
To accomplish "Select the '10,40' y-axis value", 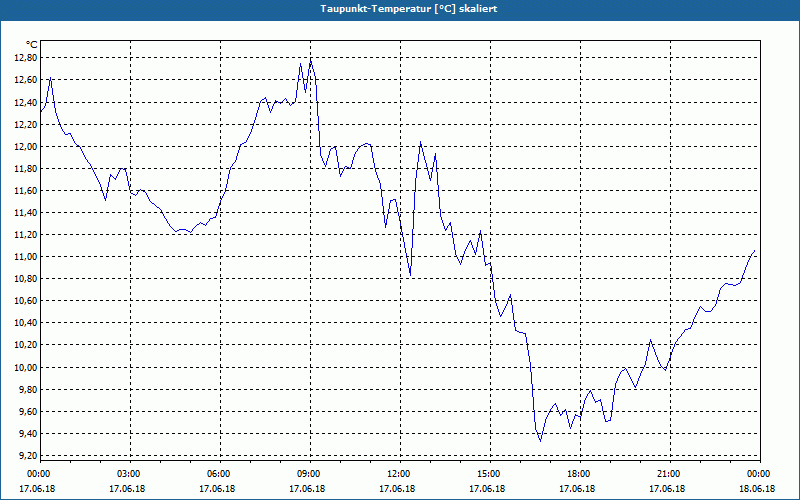I will [27, 322].
